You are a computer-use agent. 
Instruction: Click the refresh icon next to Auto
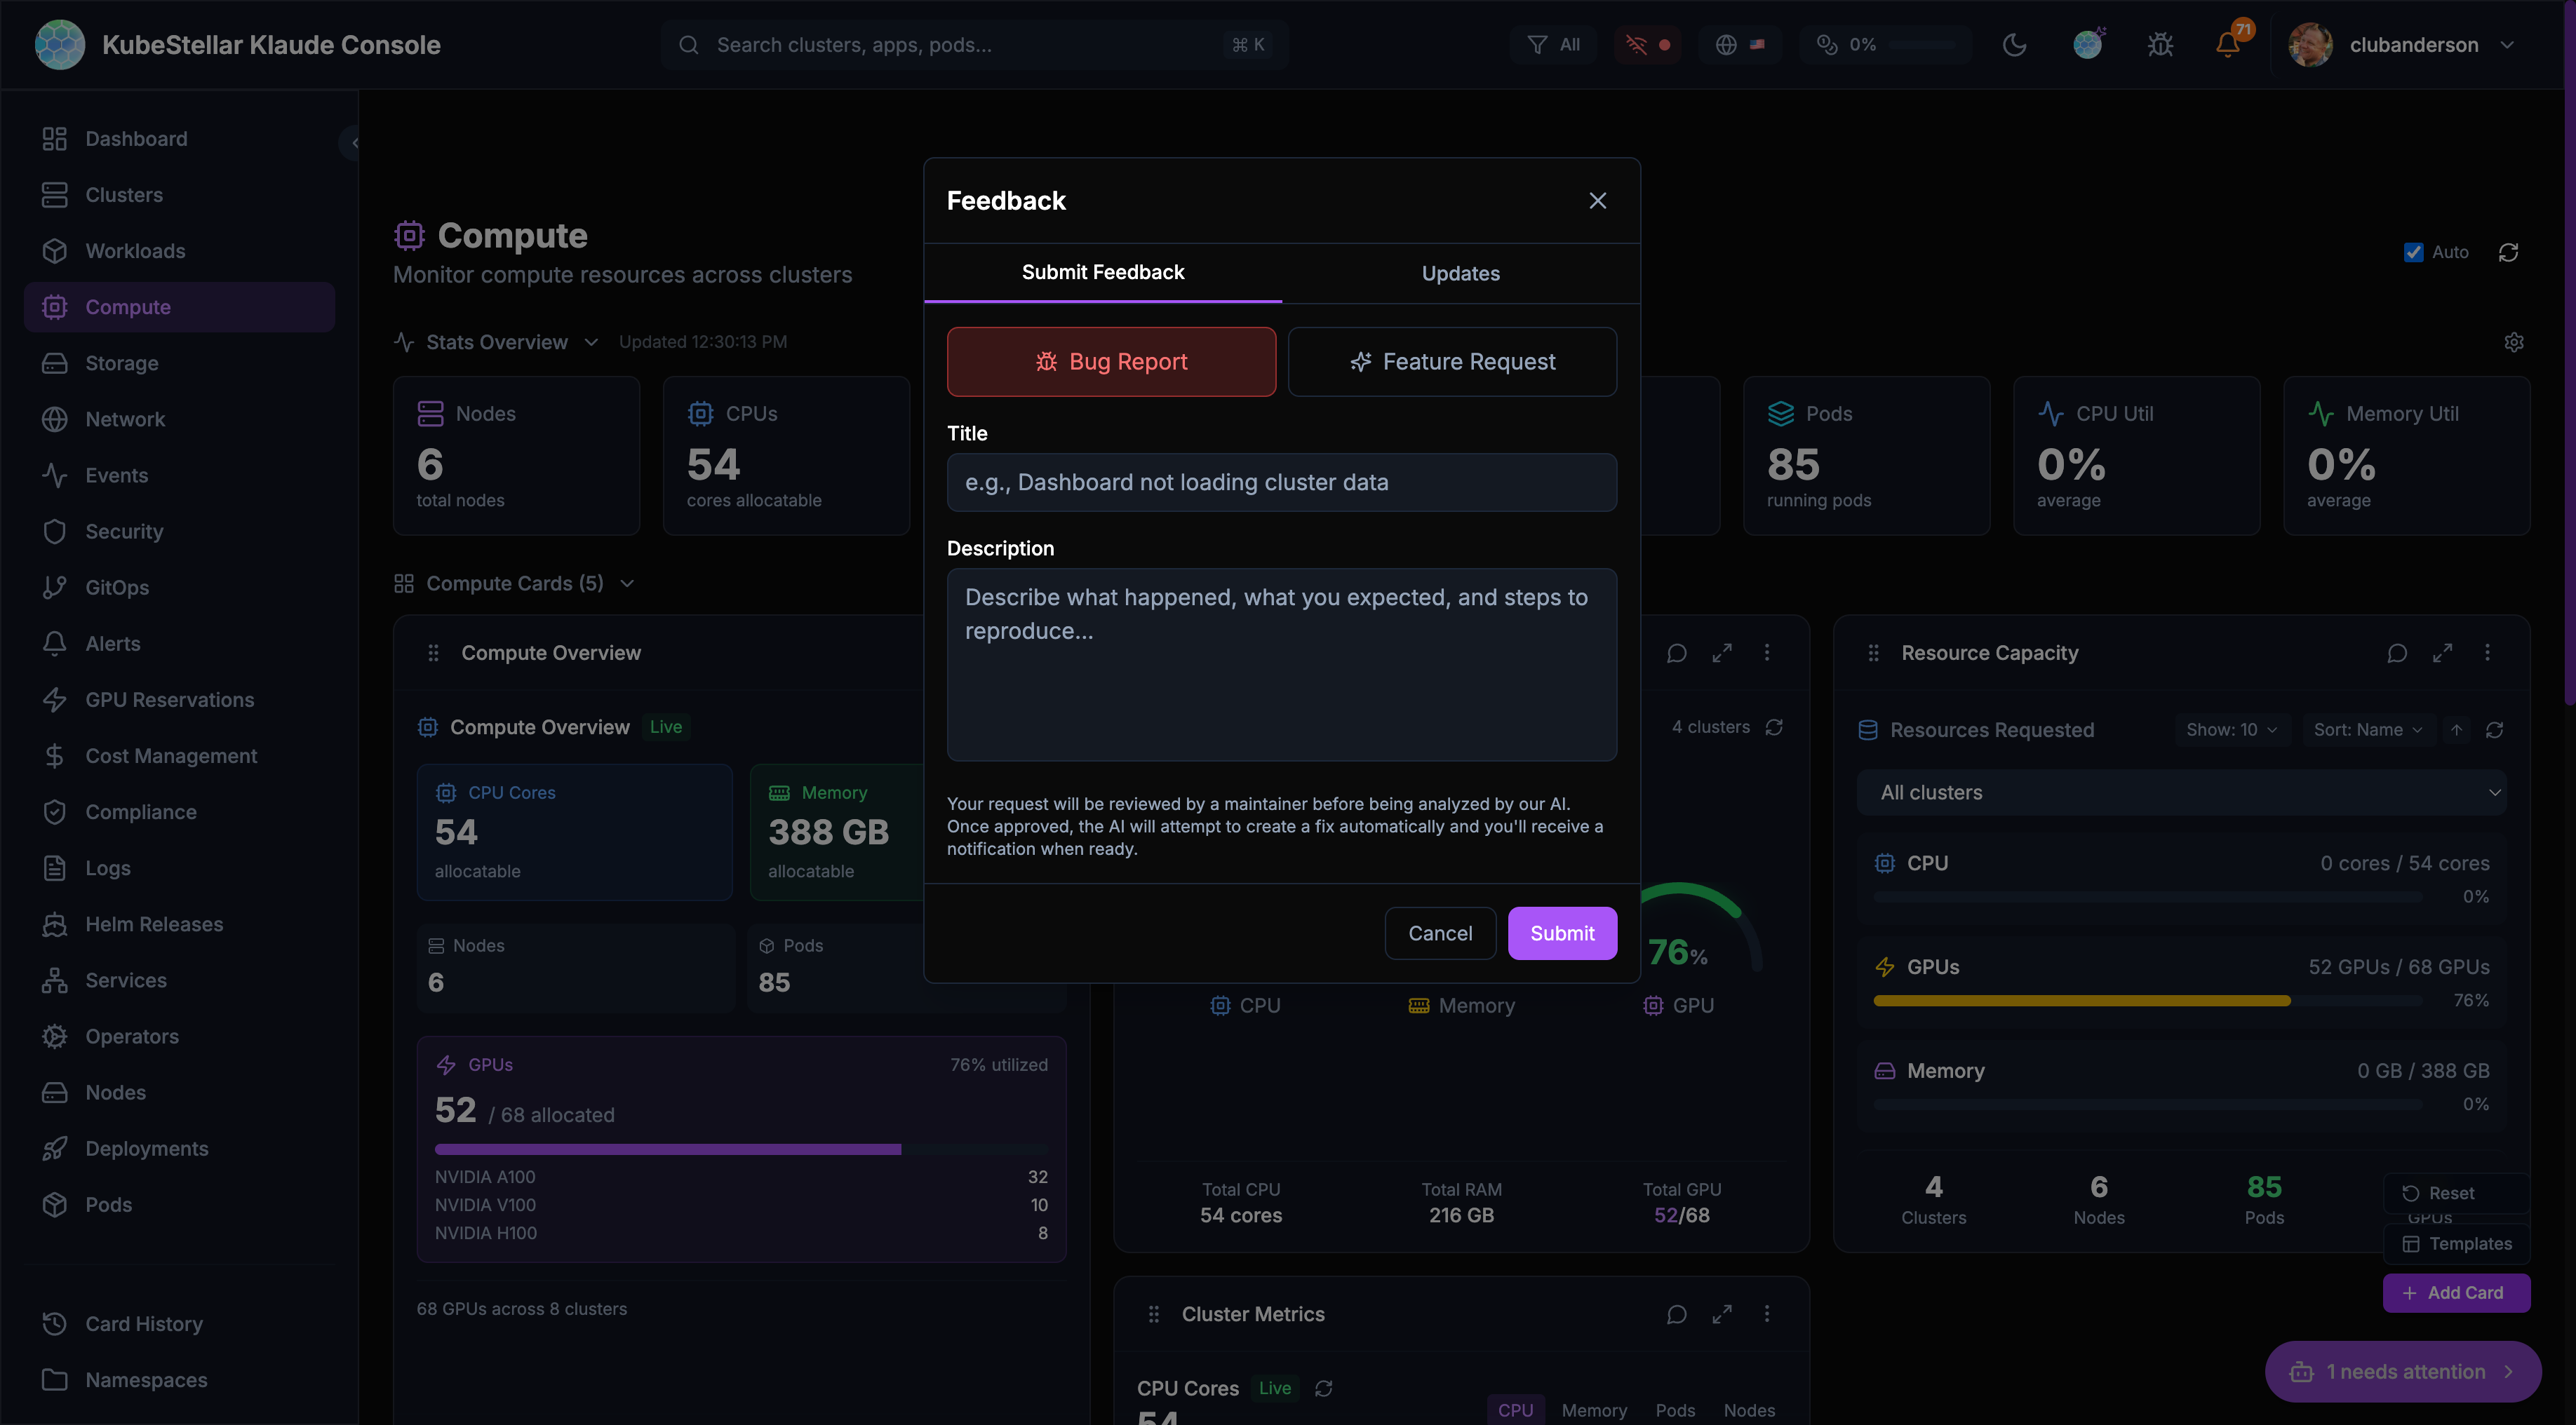point(2508,252)
